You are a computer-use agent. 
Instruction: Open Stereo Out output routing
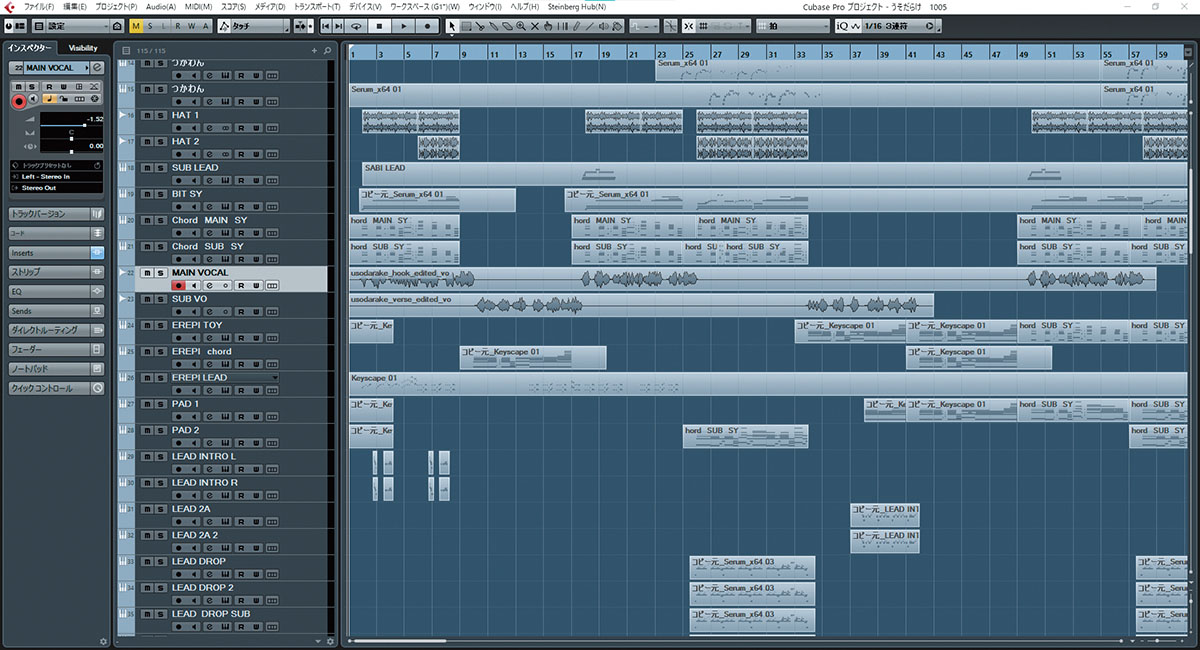pos(55,187)
